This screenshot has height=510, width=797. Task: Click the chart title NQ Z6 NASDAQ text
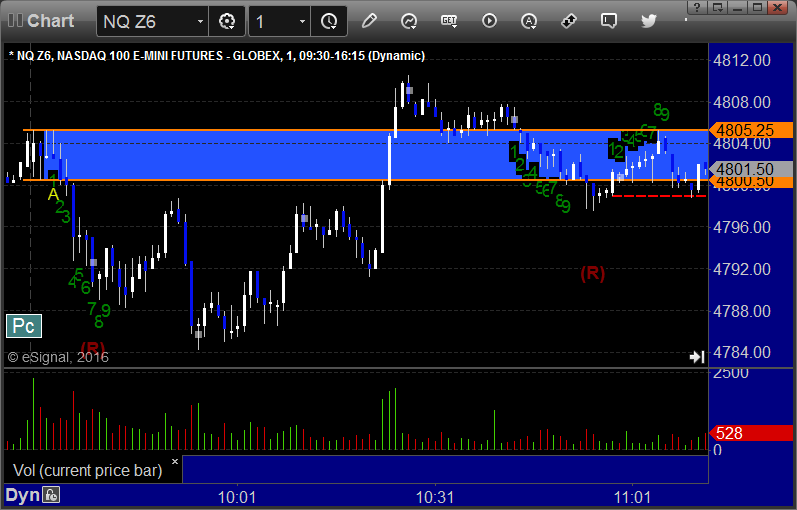(217, 55)
